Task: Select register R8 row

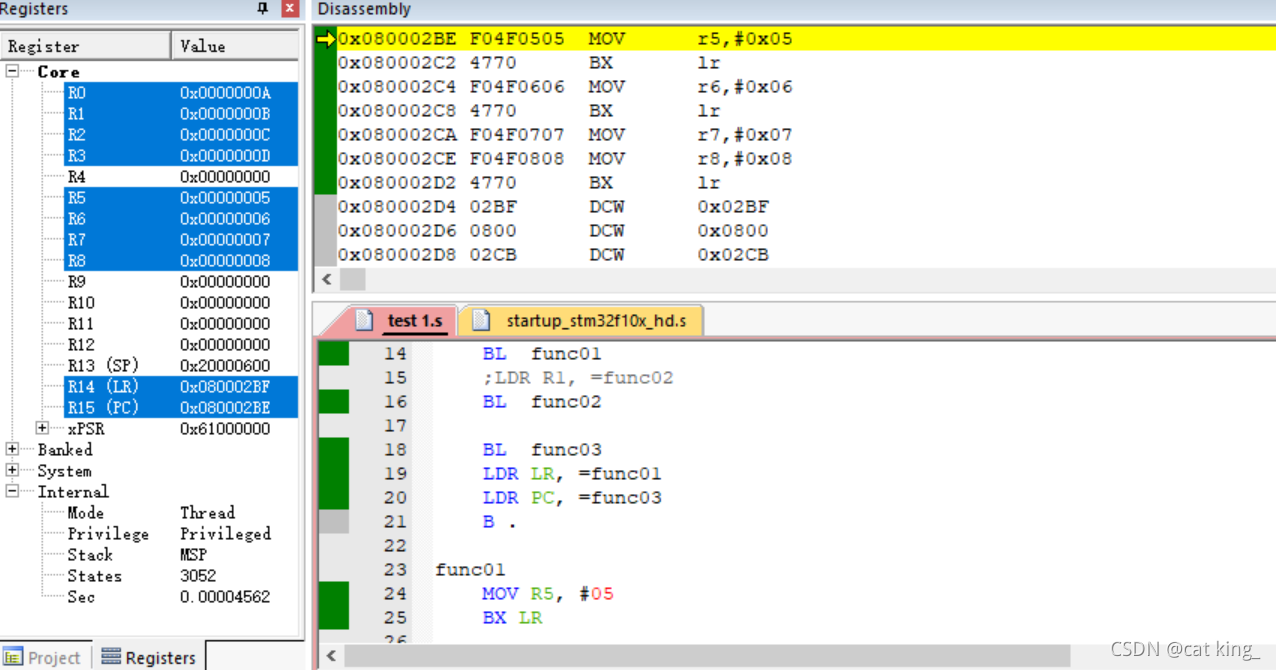Action: pos(181,261)
